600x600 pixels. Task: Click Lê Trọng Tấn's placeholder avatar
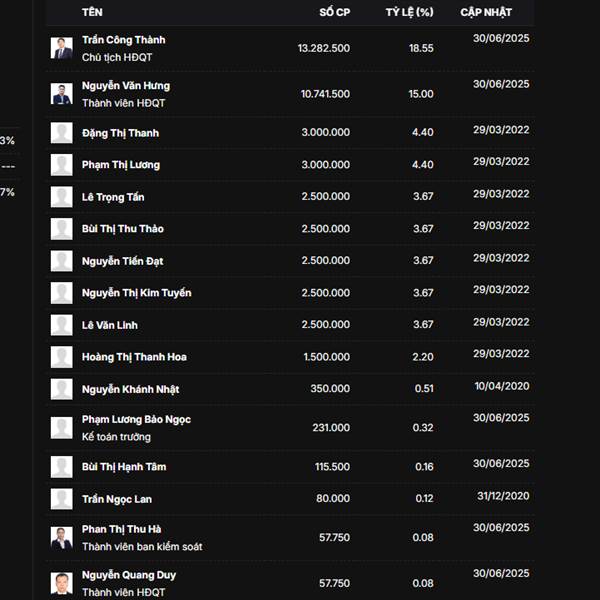(x=62, y=197)
